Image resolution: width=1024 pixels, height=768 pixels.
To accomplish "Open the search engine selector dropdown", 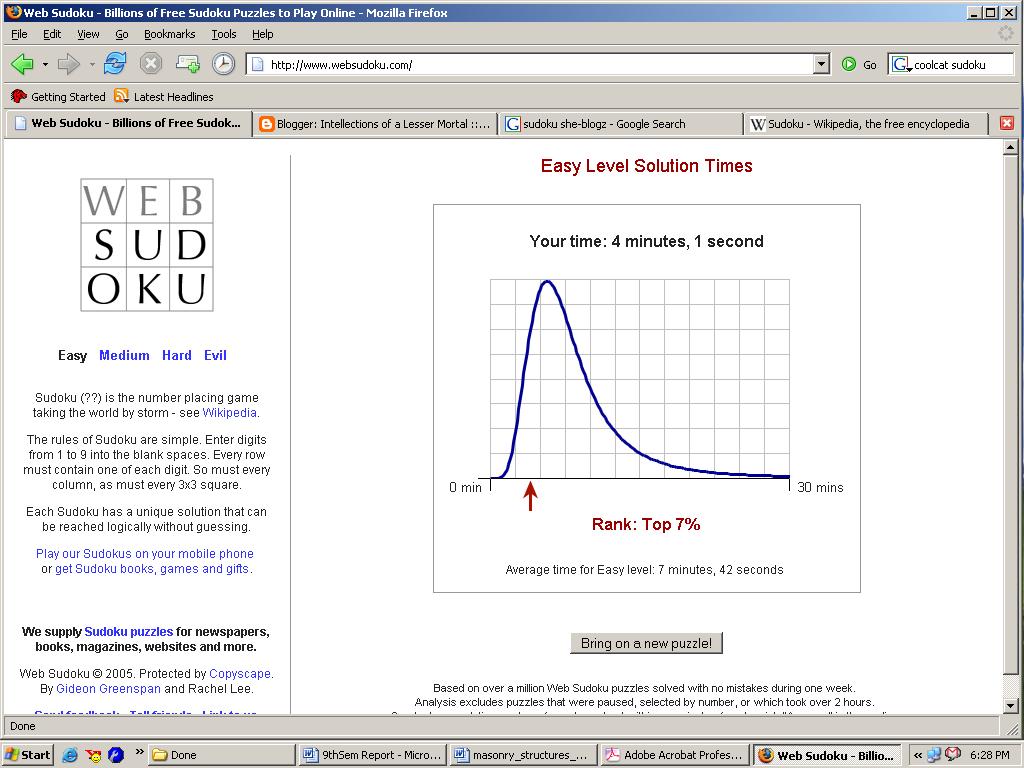I will pos(901,65).
